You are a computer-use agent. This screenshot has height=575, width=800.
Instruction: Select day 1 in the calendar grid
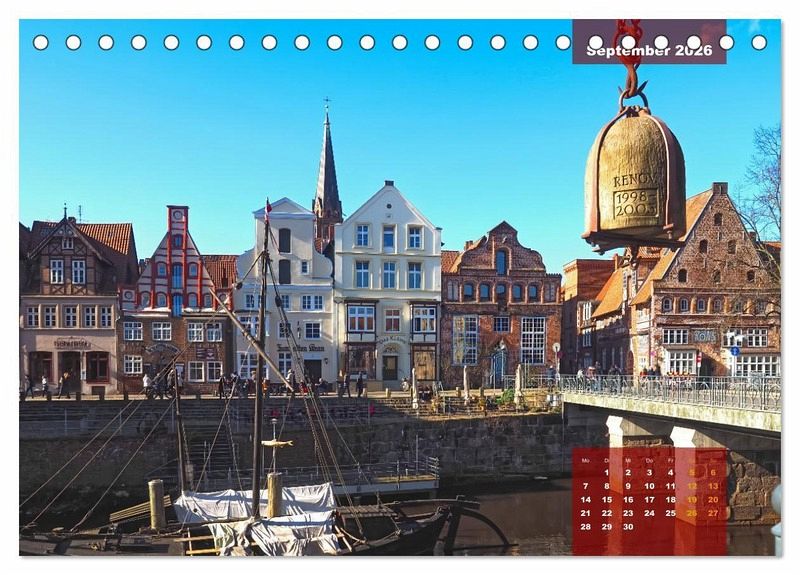pos(607,473)
